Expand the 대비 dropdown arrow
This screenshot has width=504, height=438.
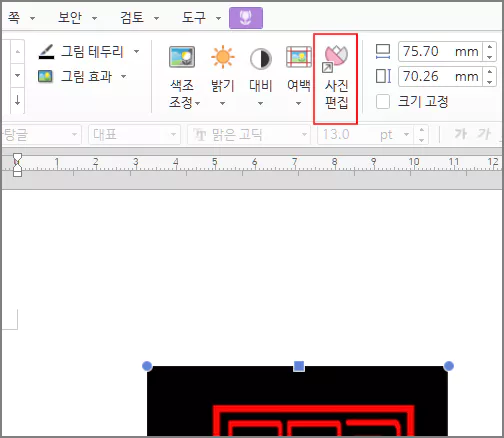pyautogui.click(x=261, y=103)
